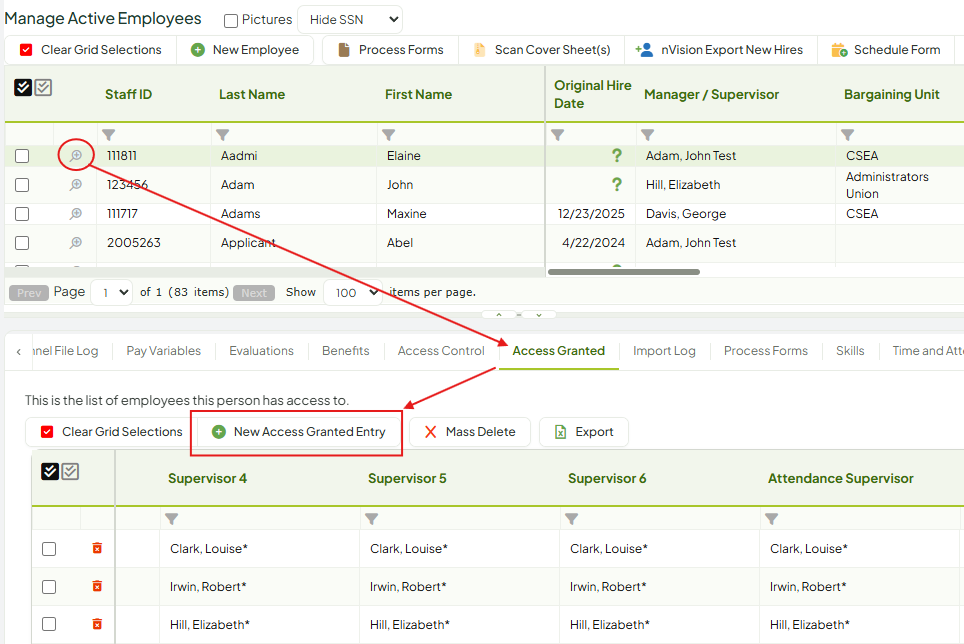Click Staff ID column filter icon
Viewport: 964px width, 644px height.
[109, 135]
